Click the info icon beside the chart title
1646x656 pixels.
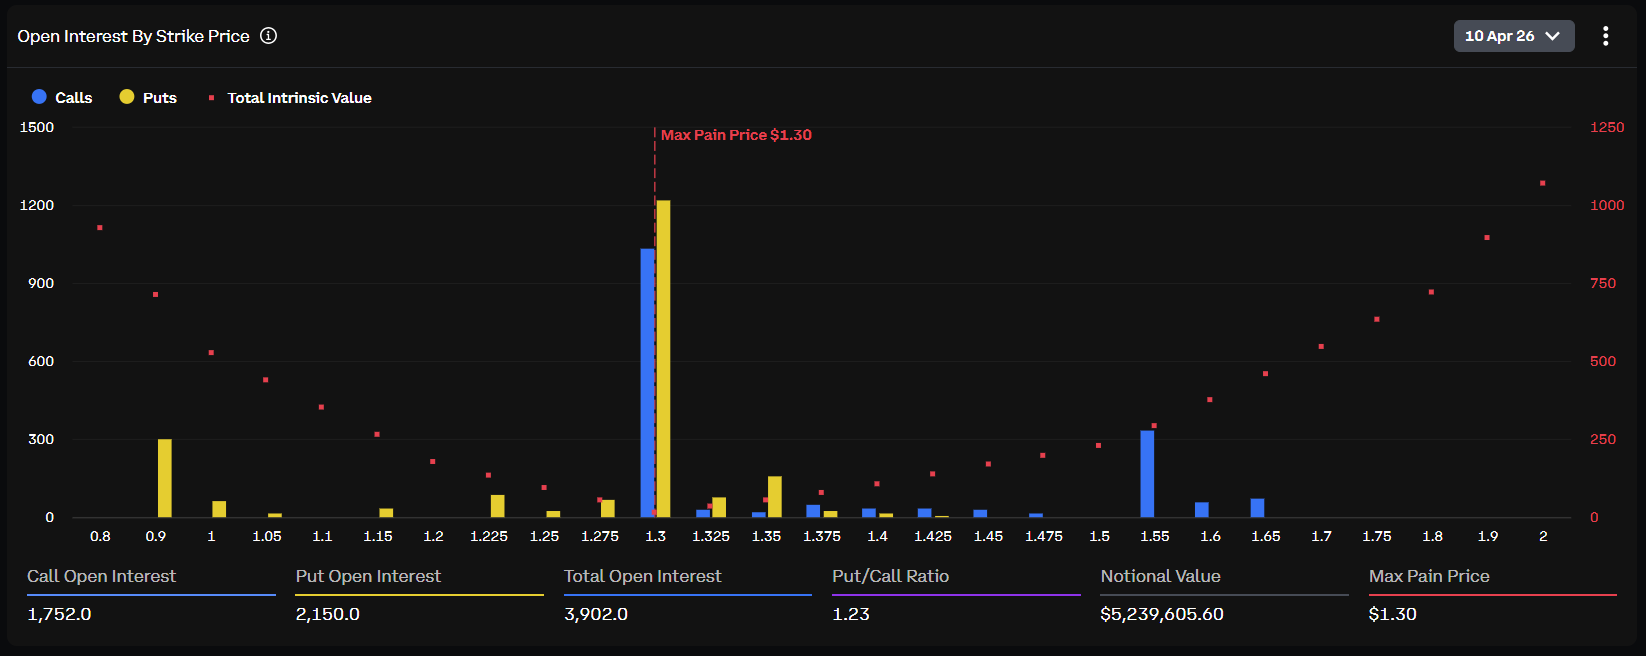click(268, 36)
